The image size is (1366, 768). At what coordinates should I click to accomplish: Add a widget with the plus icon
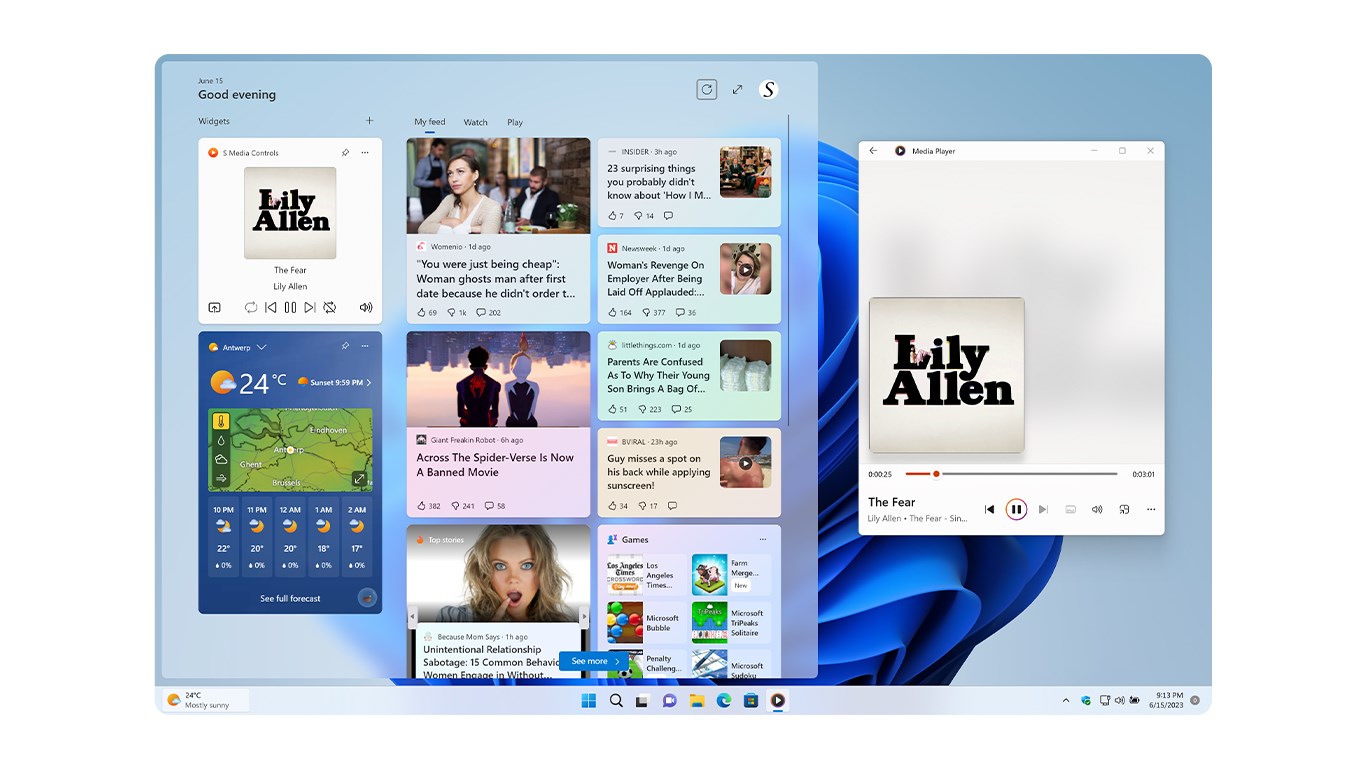point(369,120)
